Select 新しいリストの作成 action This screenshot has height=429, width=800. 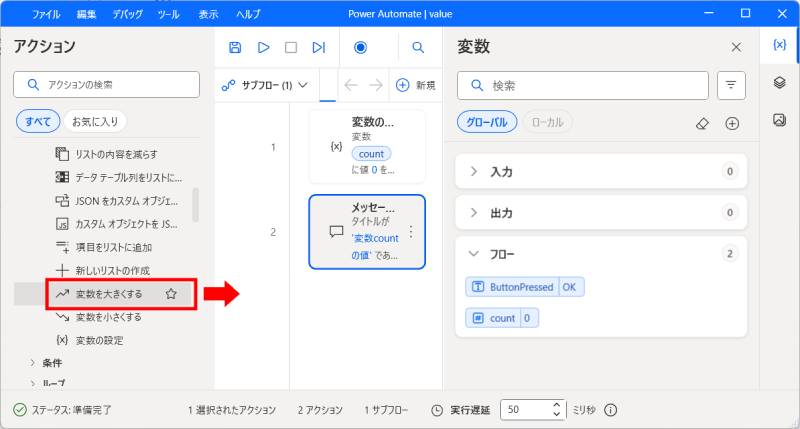point(102,270)
